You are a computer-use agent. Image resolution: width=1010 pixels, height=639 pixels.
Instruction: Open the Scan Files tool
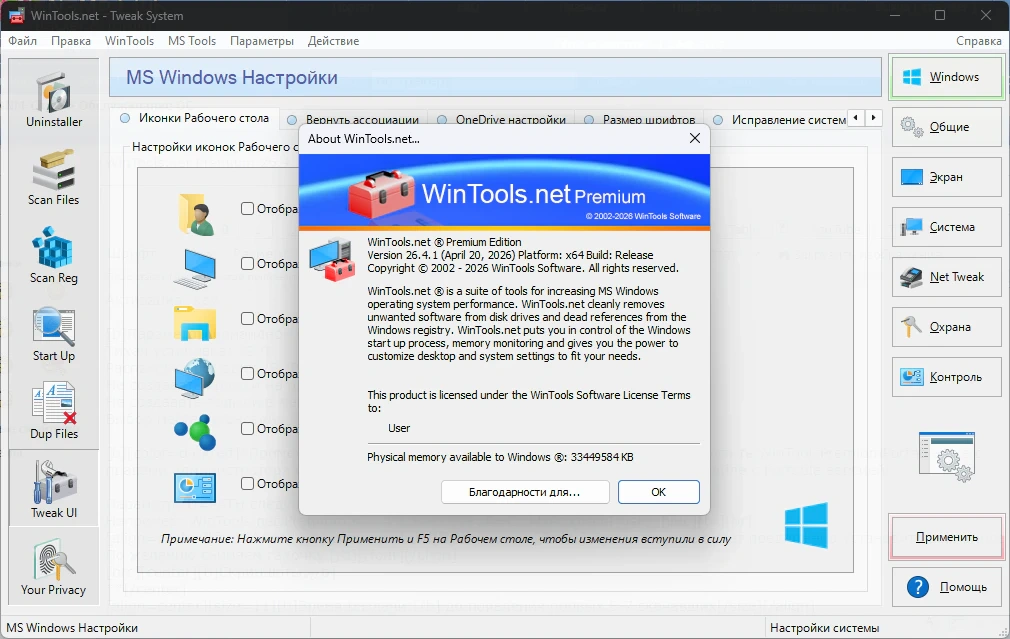[x=54, y=178]
